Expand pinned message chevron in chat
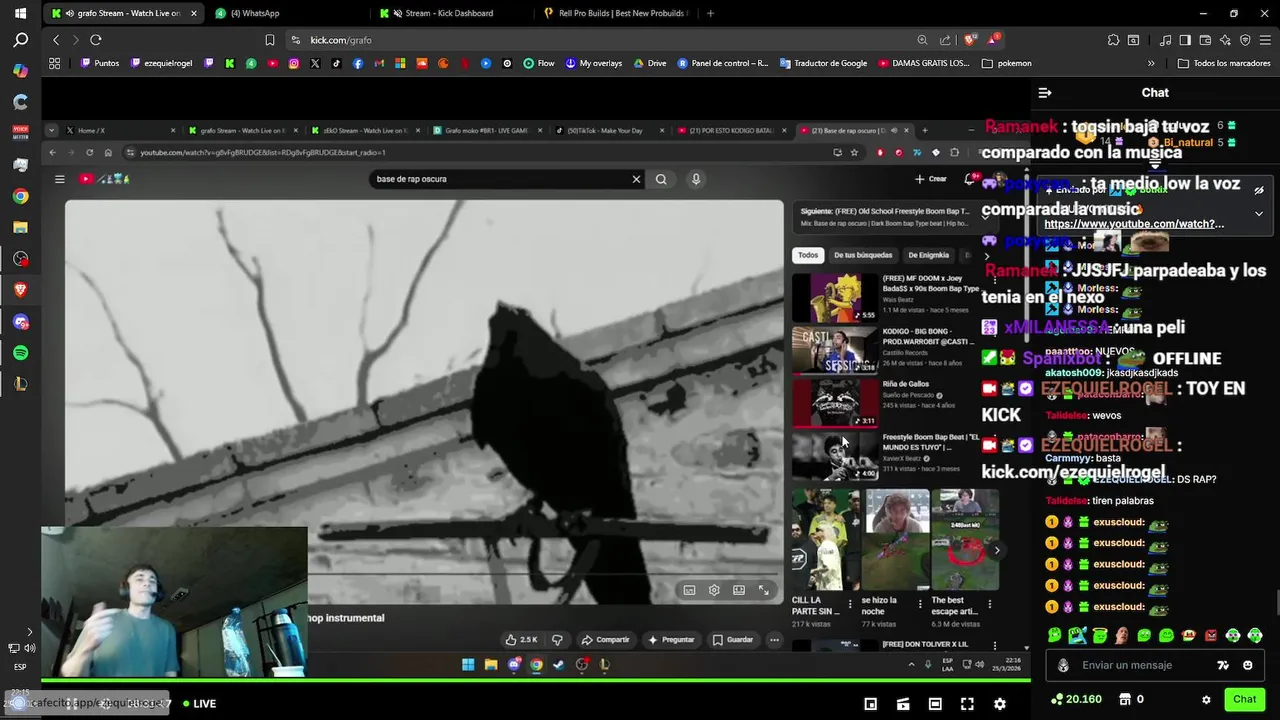This screenshot has height=720, width=1280. [1258, 213]
